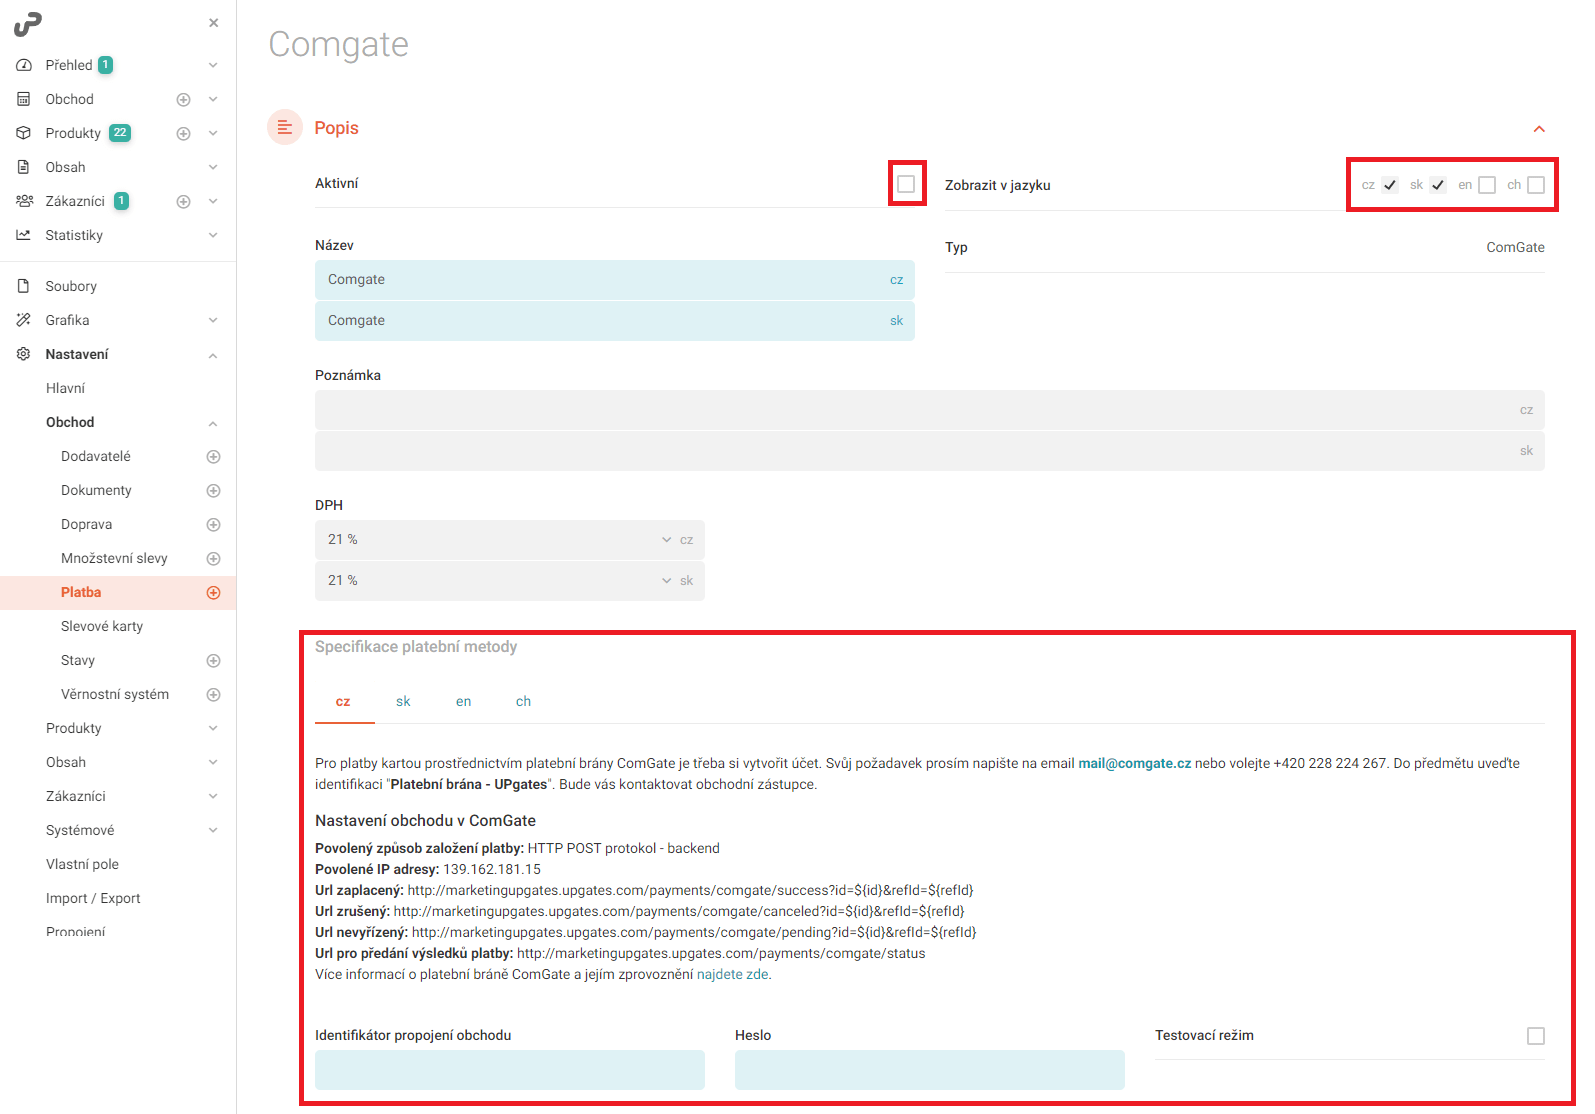Add new Doprava entry via plus icon
1595x1114 pixels.
(x=213, y=524)
